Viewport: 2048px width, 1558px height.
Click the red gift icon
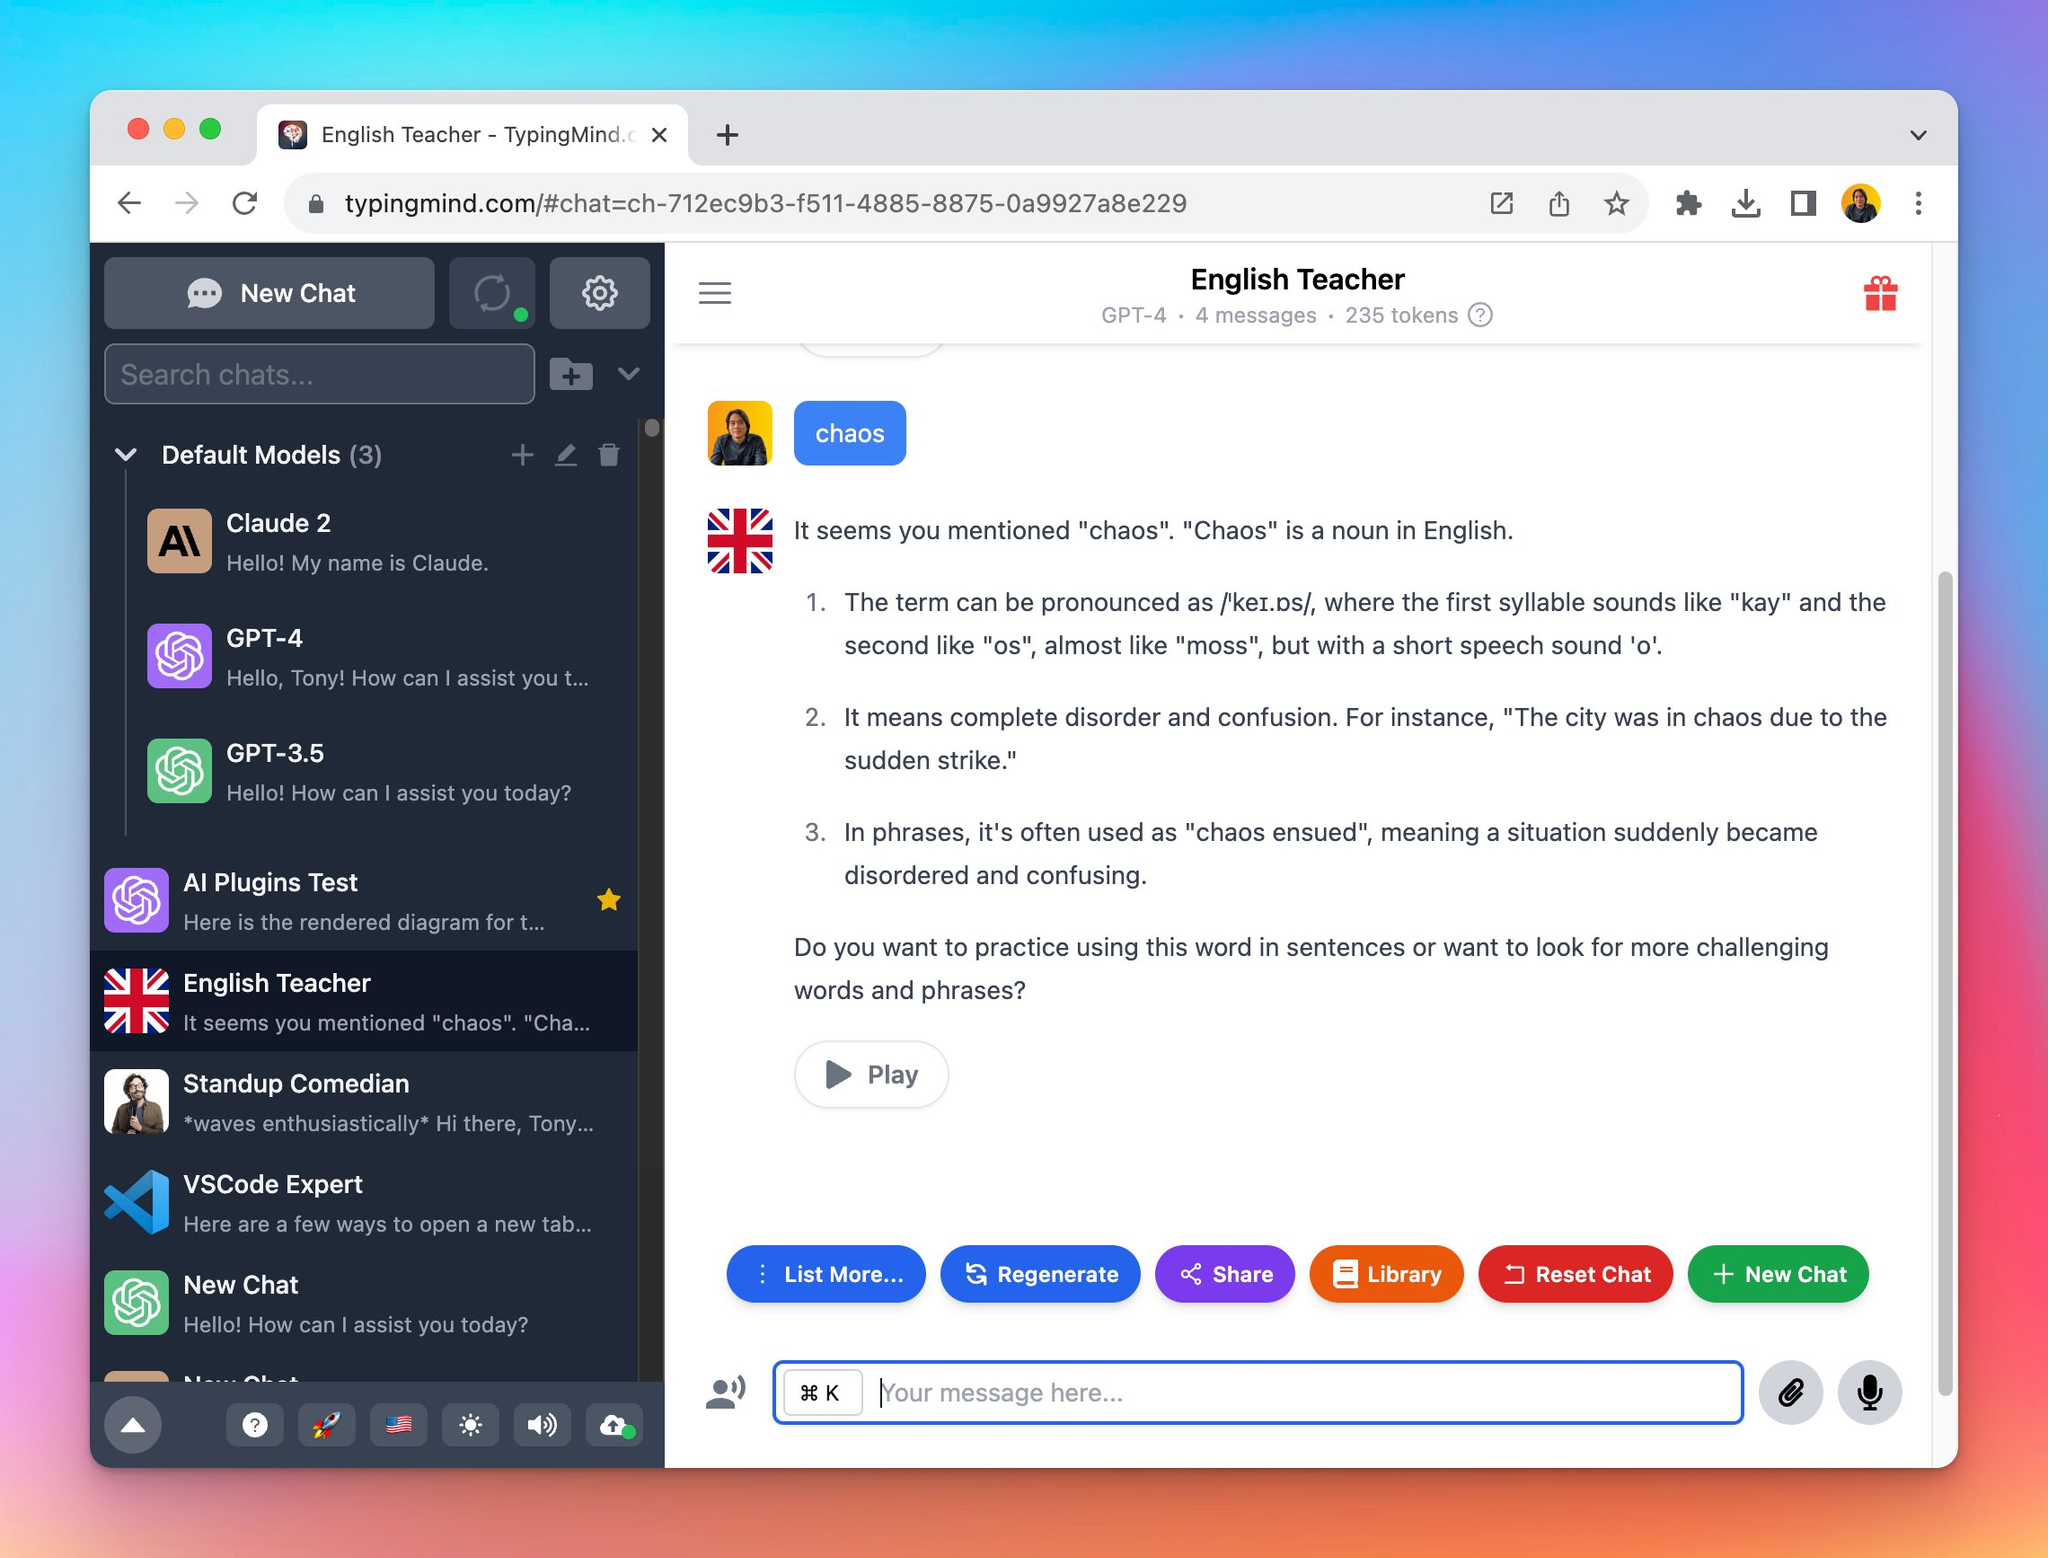pos(1880,294)
